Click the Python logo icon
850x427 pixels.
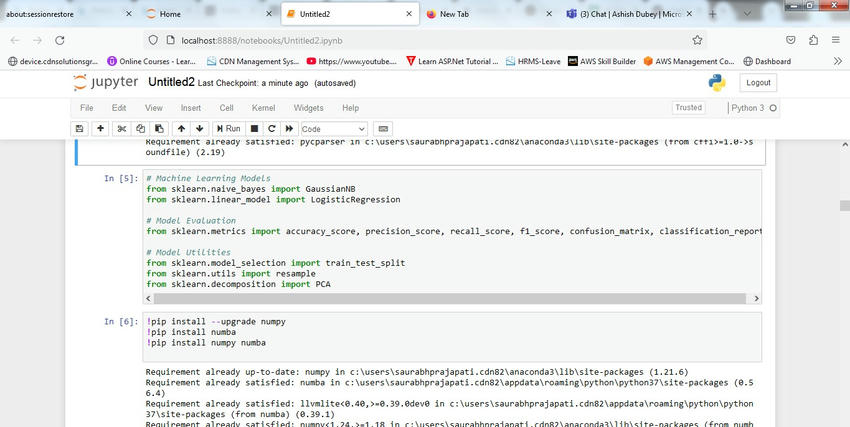717,82
